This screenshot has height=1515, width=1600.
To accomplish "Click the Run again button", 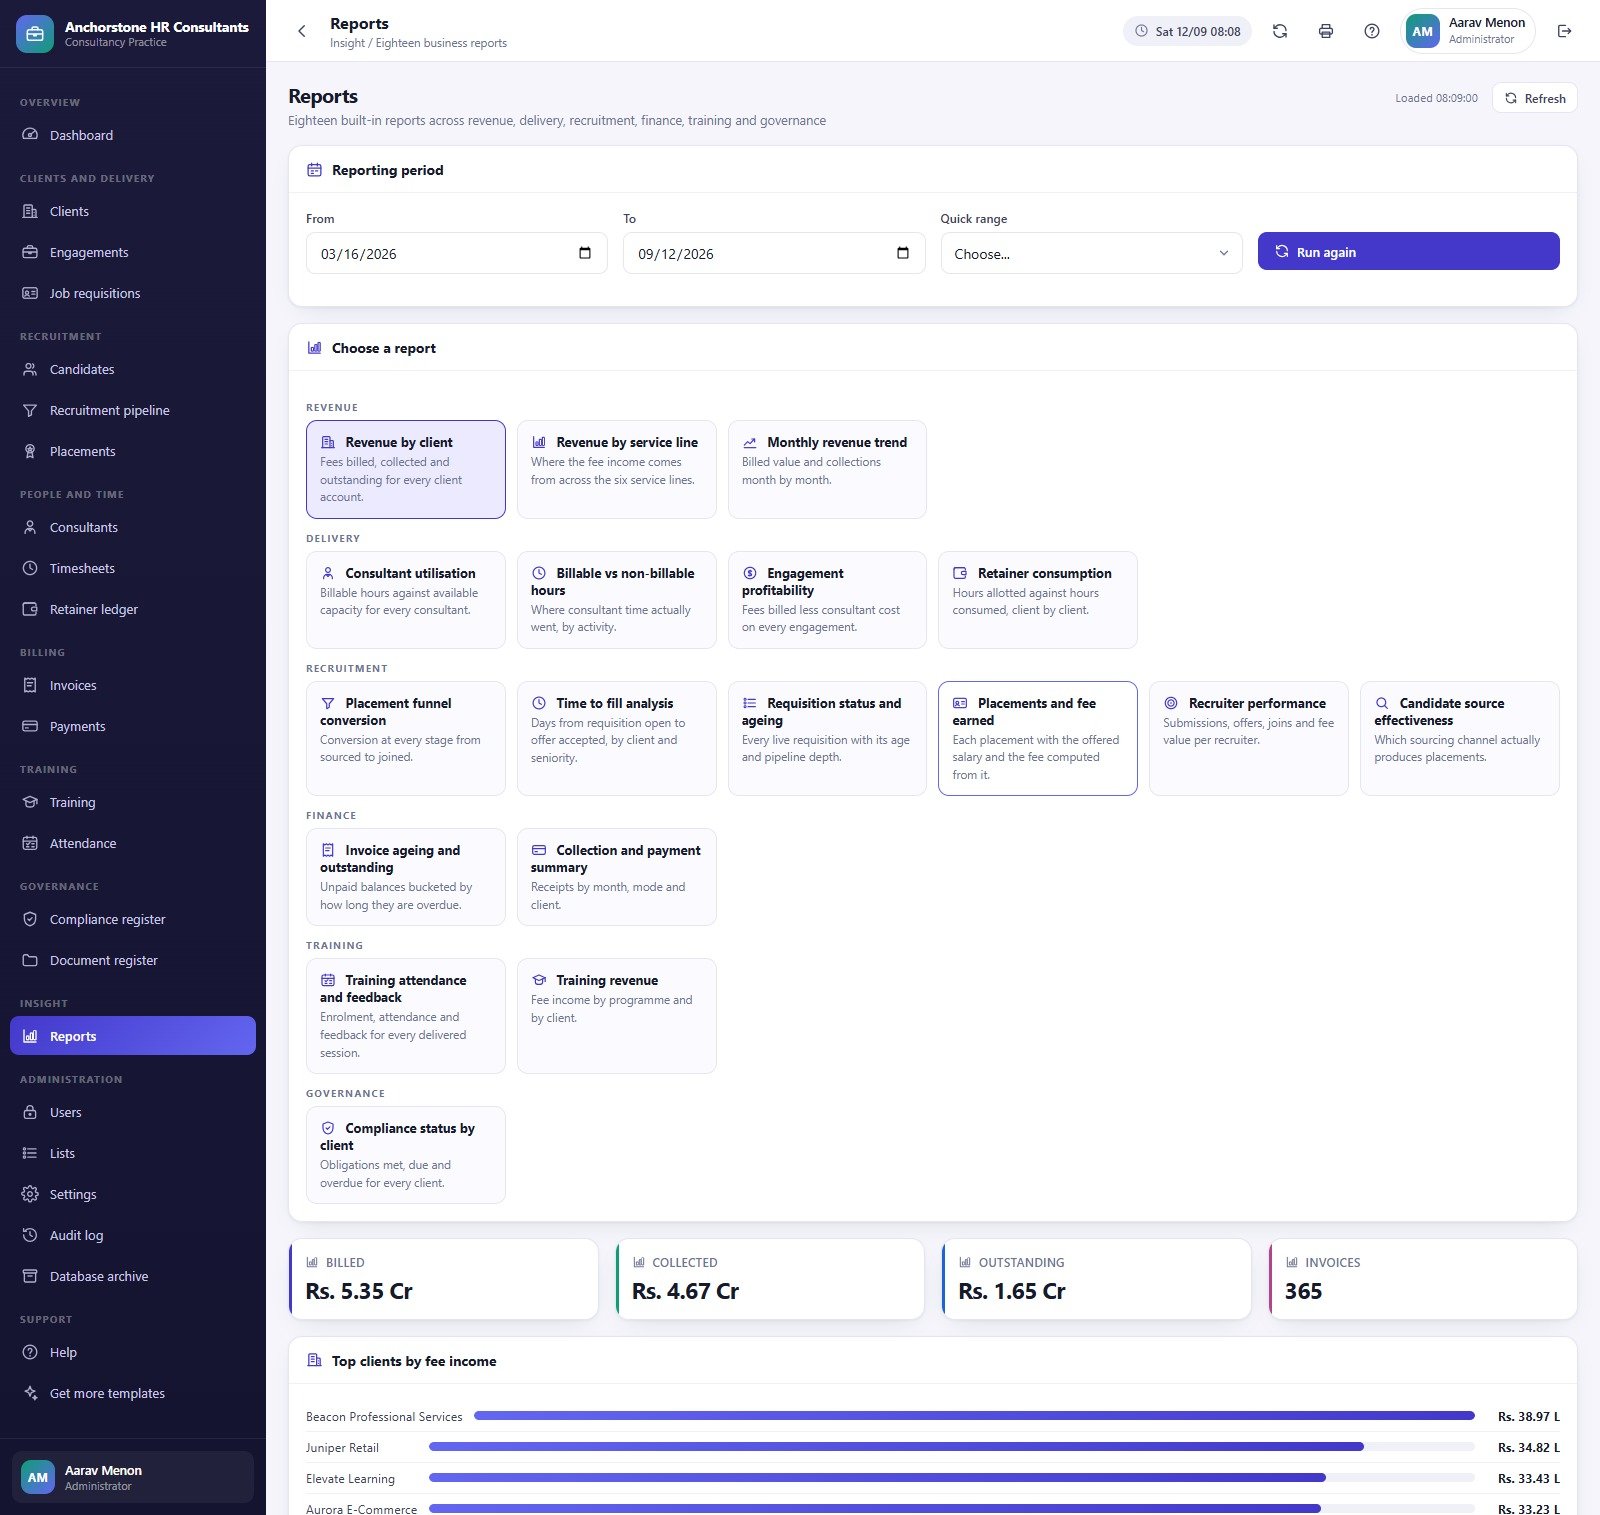I will coord(1408,251).
